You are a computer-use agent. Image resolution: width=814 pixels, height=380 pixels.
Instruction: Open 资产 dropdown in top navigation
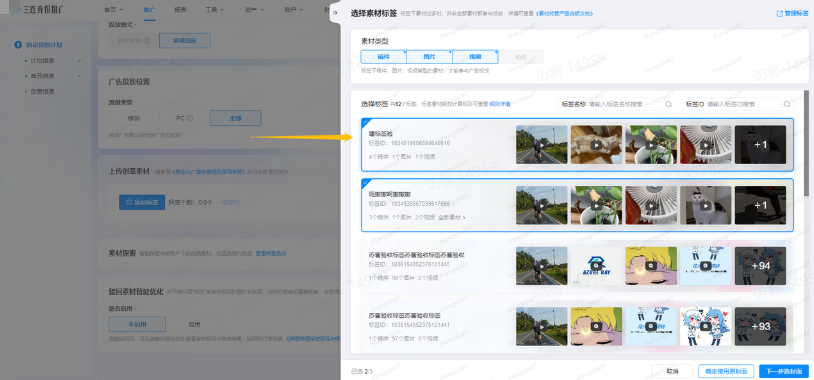(254, 10)
